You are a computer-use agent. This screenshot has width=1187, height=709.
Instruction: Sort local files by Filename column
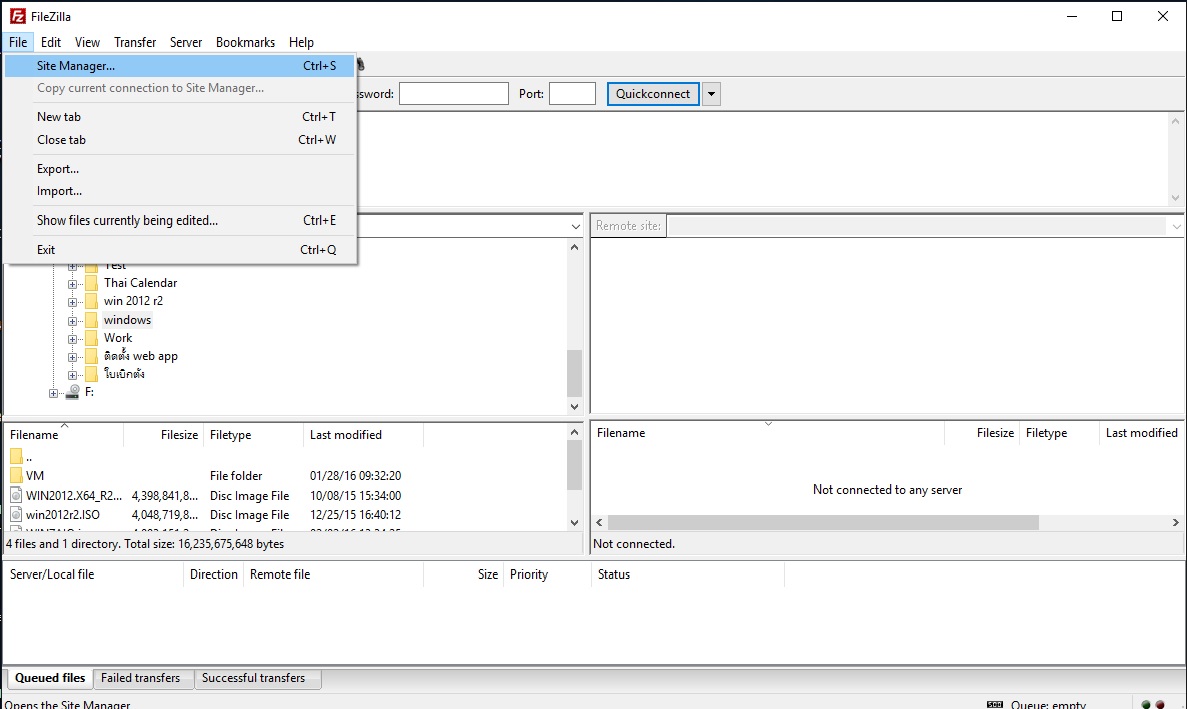pos(64,435)
